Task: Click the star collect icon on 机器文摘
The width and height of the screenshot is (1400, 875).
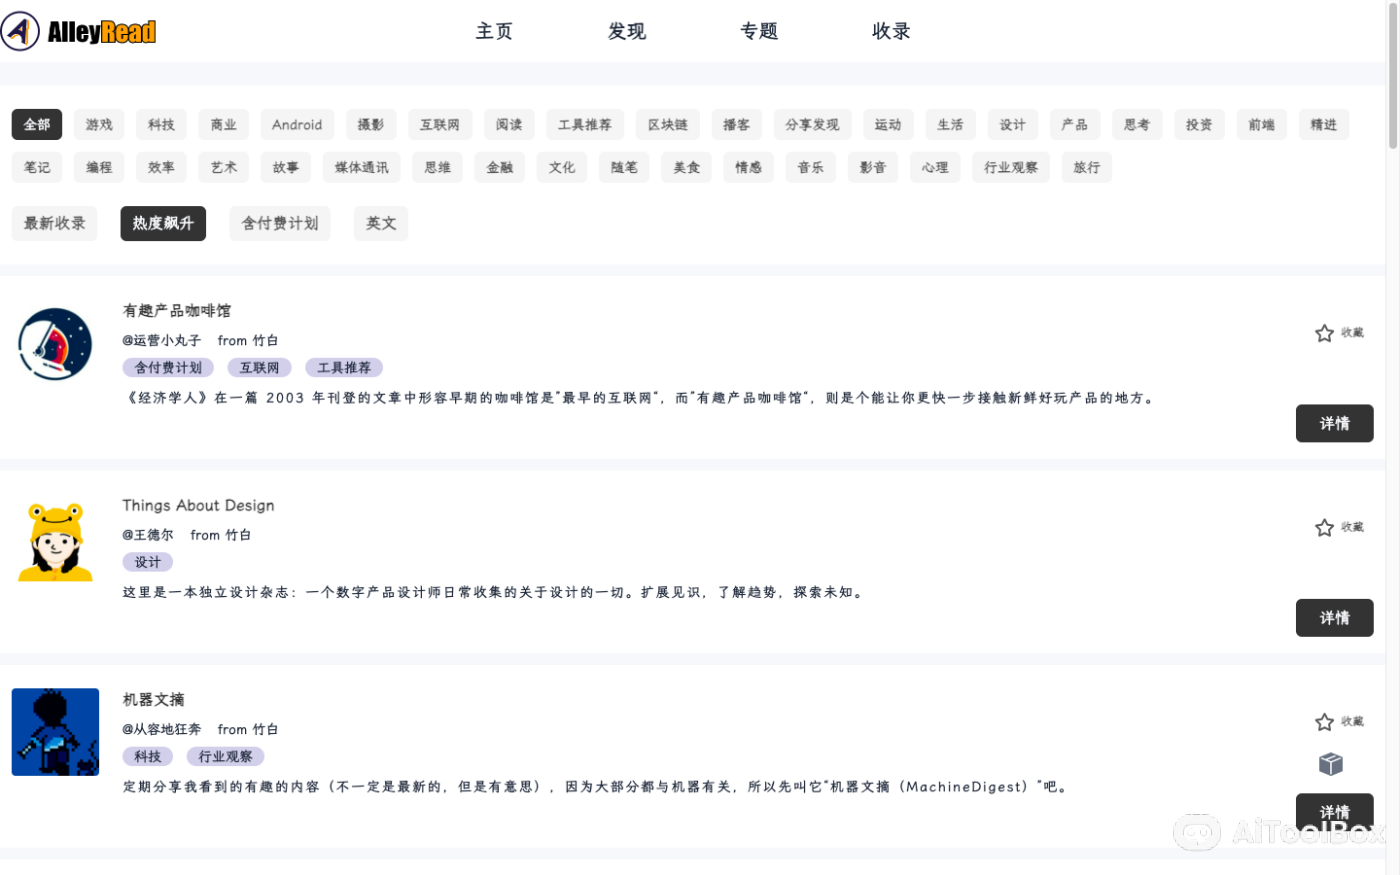Action: point(1324,721)
